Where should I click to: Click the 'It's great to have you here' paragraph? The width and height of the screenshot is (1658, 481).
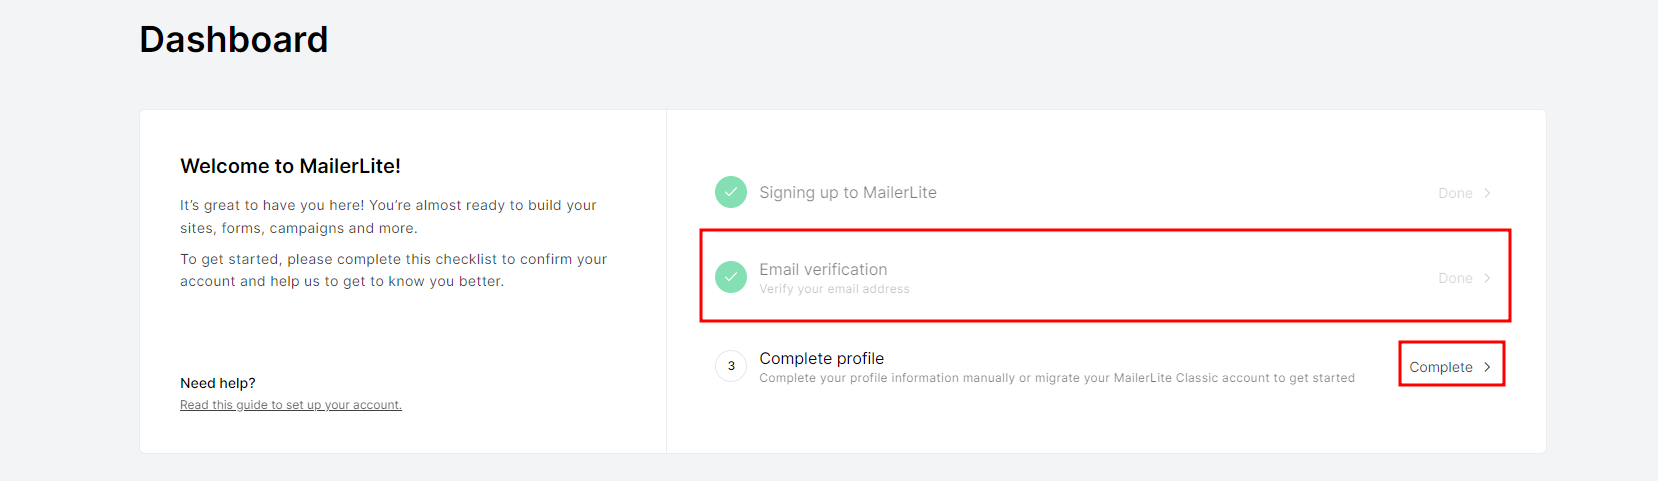click(x=388, y=216)
